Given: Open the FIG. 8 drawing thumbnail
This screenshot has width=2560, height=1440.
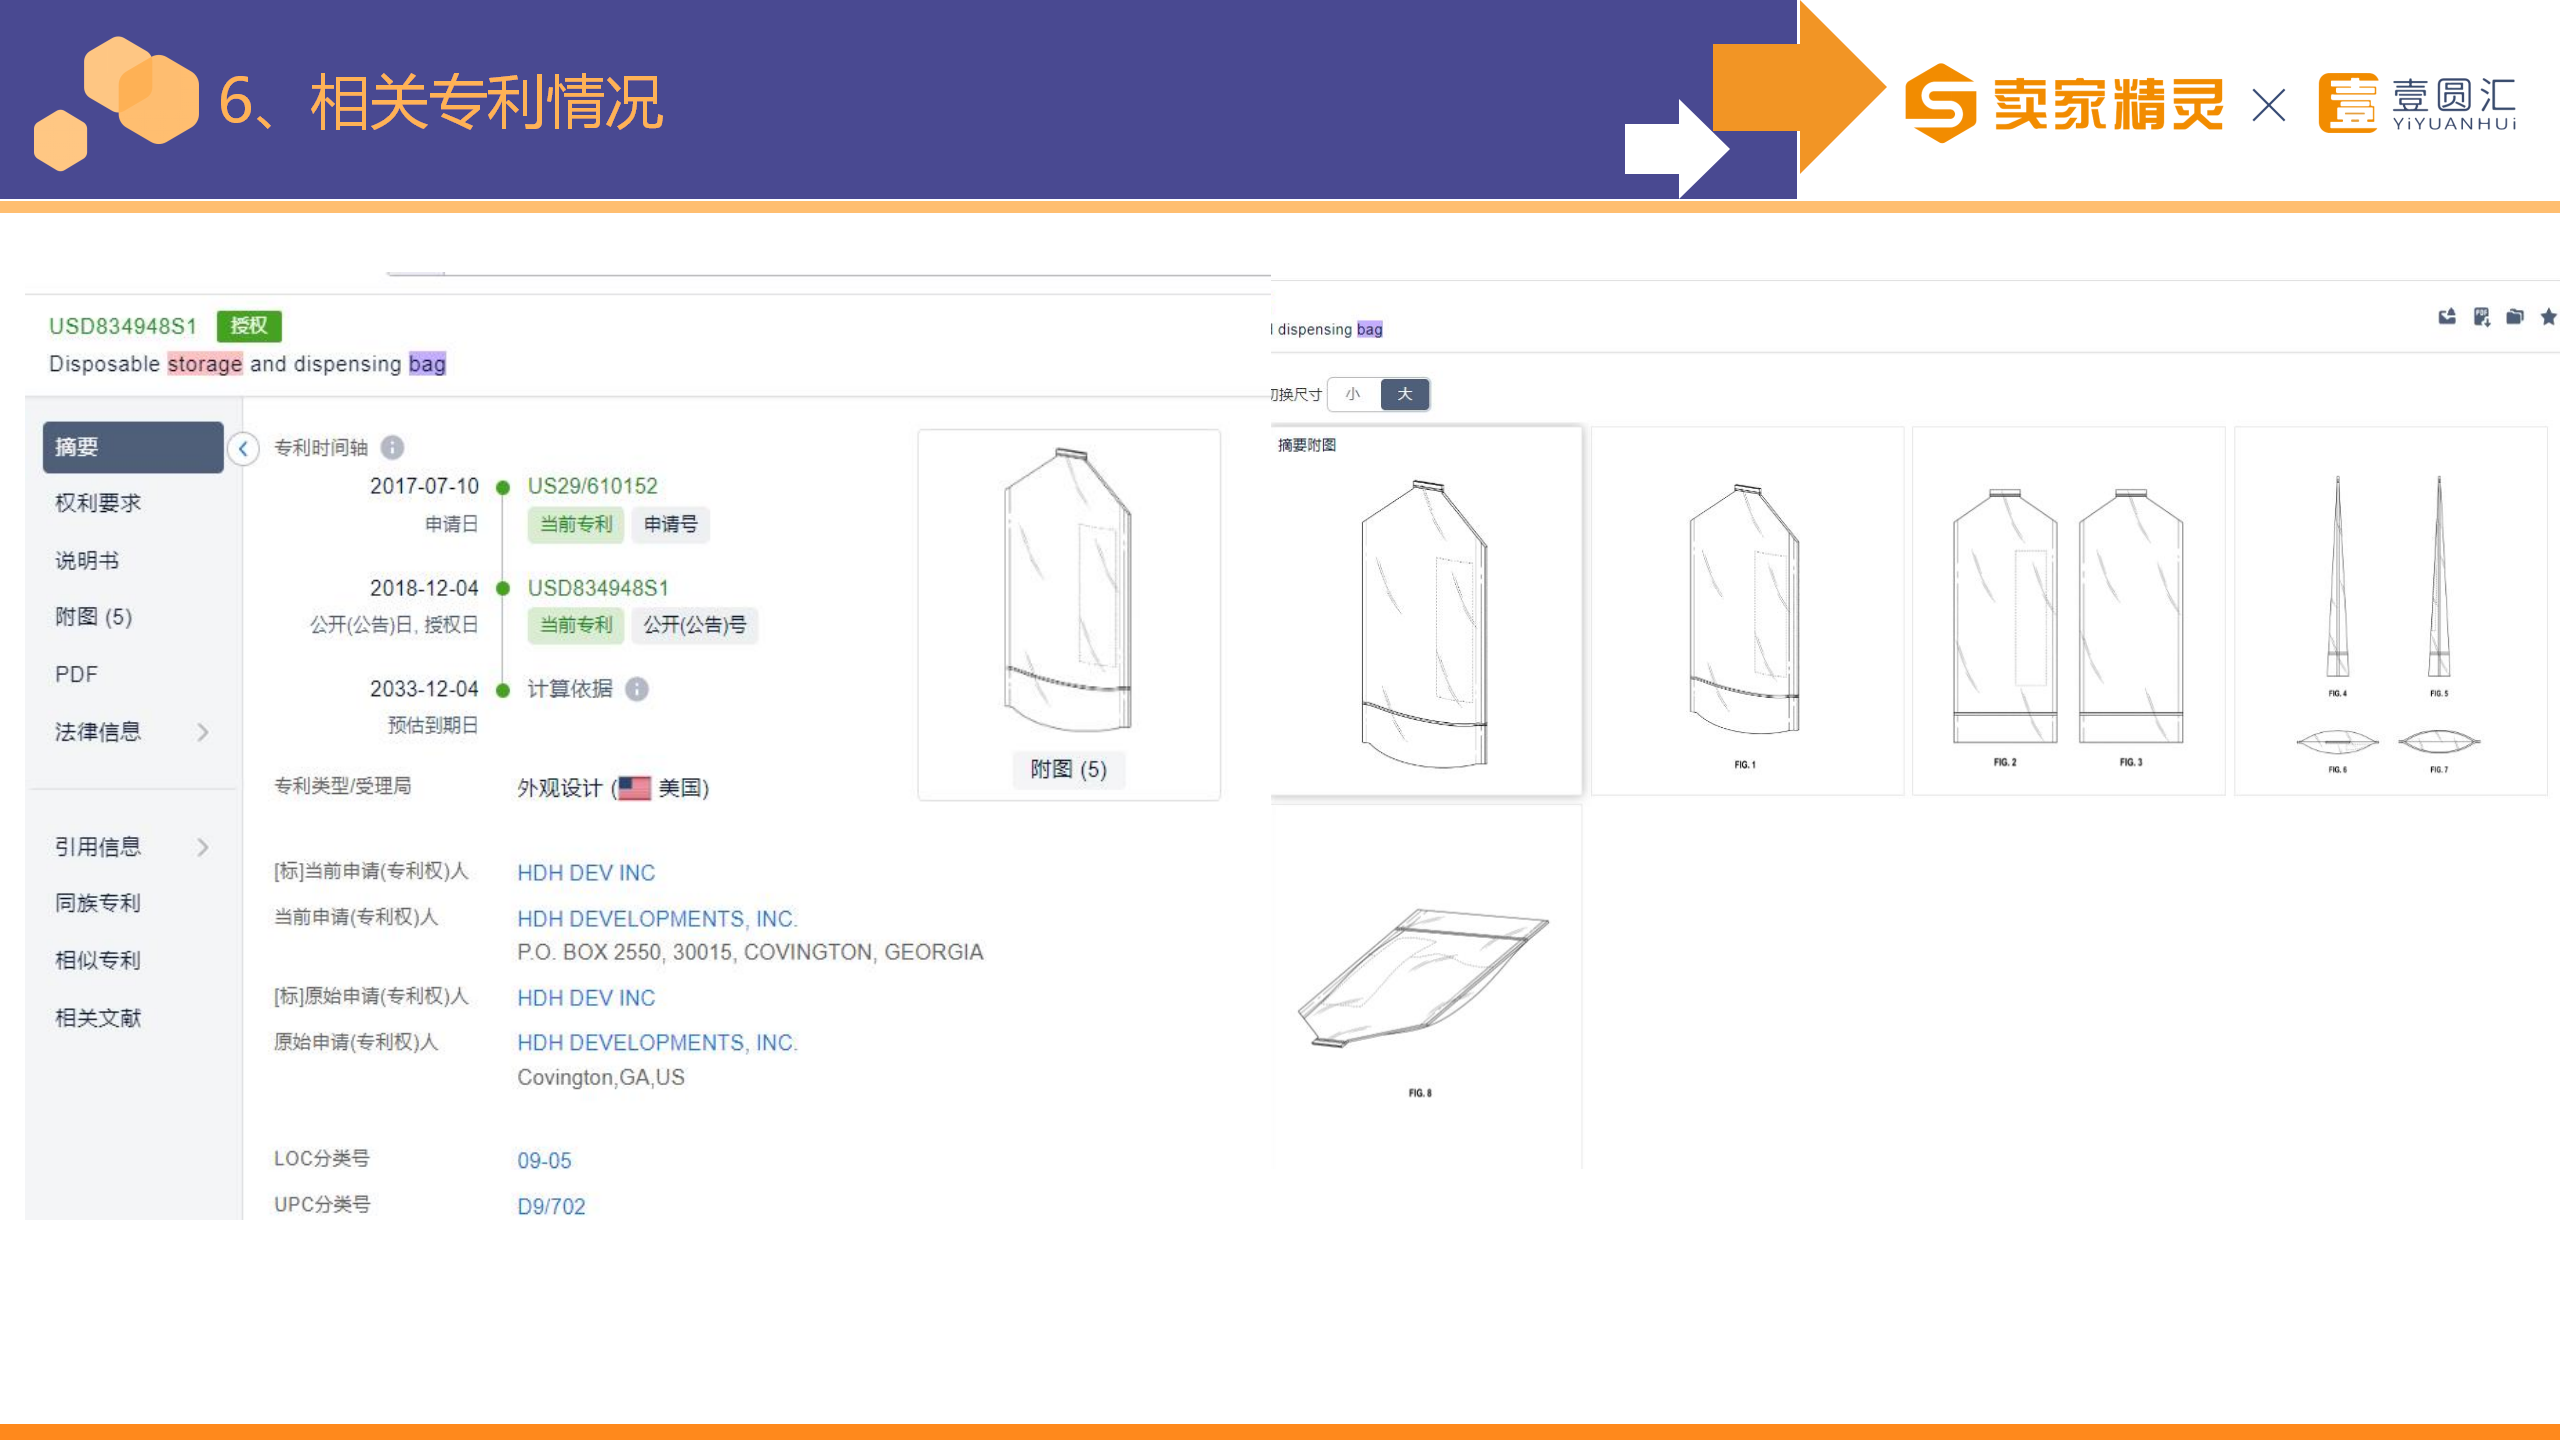Looking at the screenshot, I should (1424, 985).
